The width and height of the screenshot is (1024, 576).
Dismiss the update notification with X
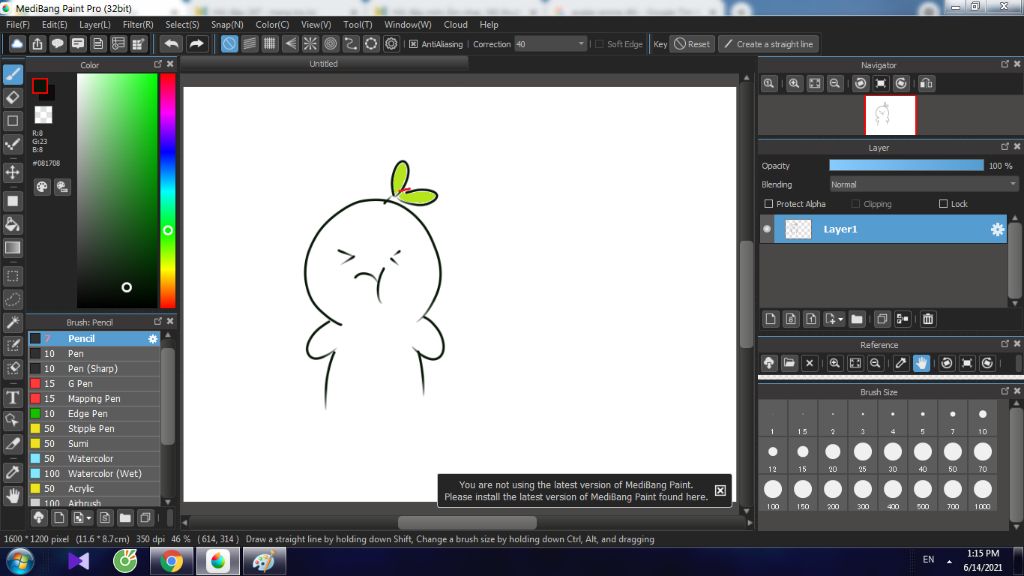click(x=720, y=490)
